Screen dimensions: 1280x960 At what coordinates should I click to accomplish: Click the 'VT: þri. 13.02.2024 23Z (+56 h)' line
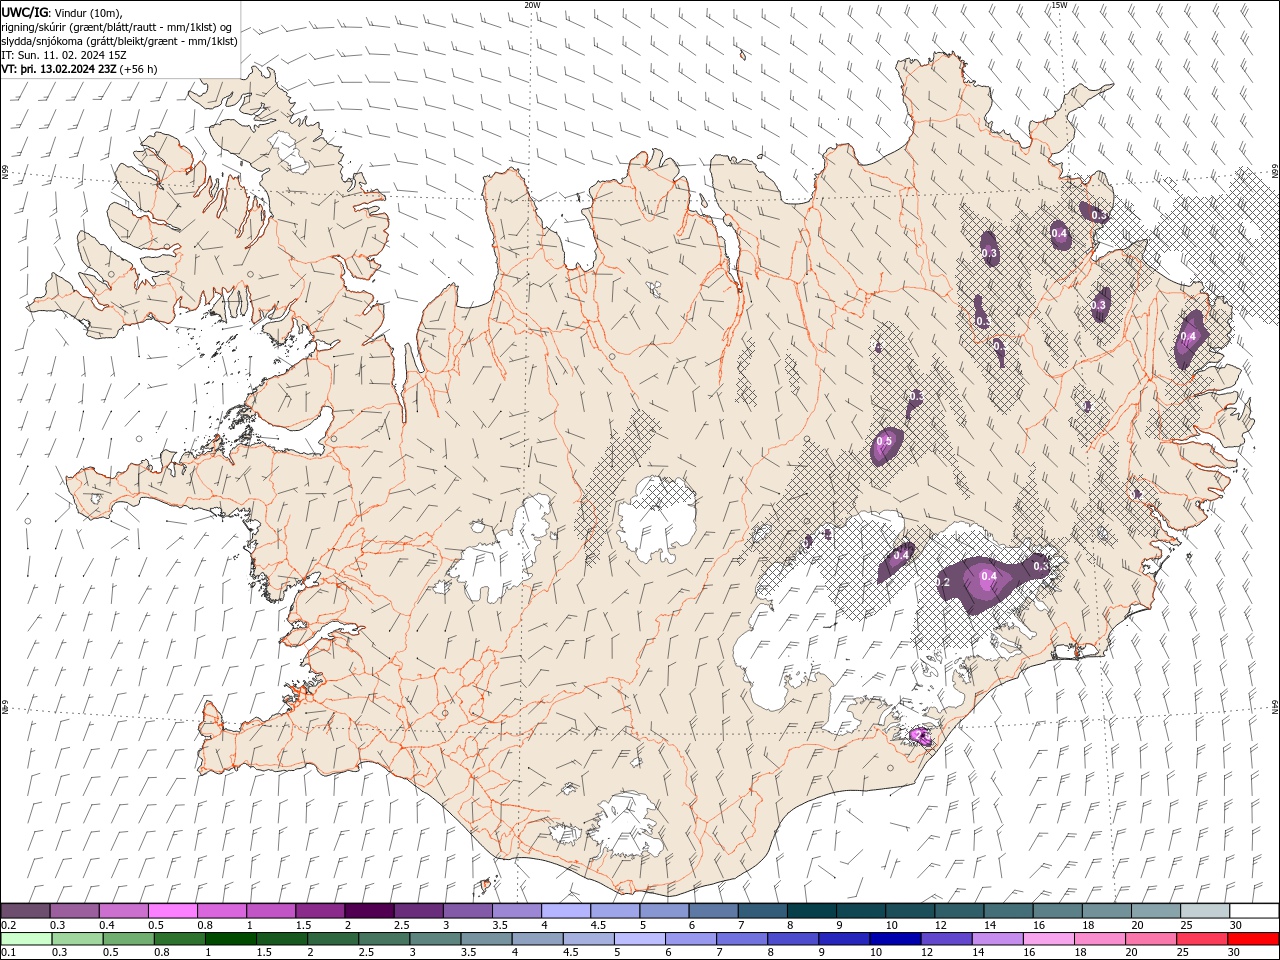[x=77, y=69]
